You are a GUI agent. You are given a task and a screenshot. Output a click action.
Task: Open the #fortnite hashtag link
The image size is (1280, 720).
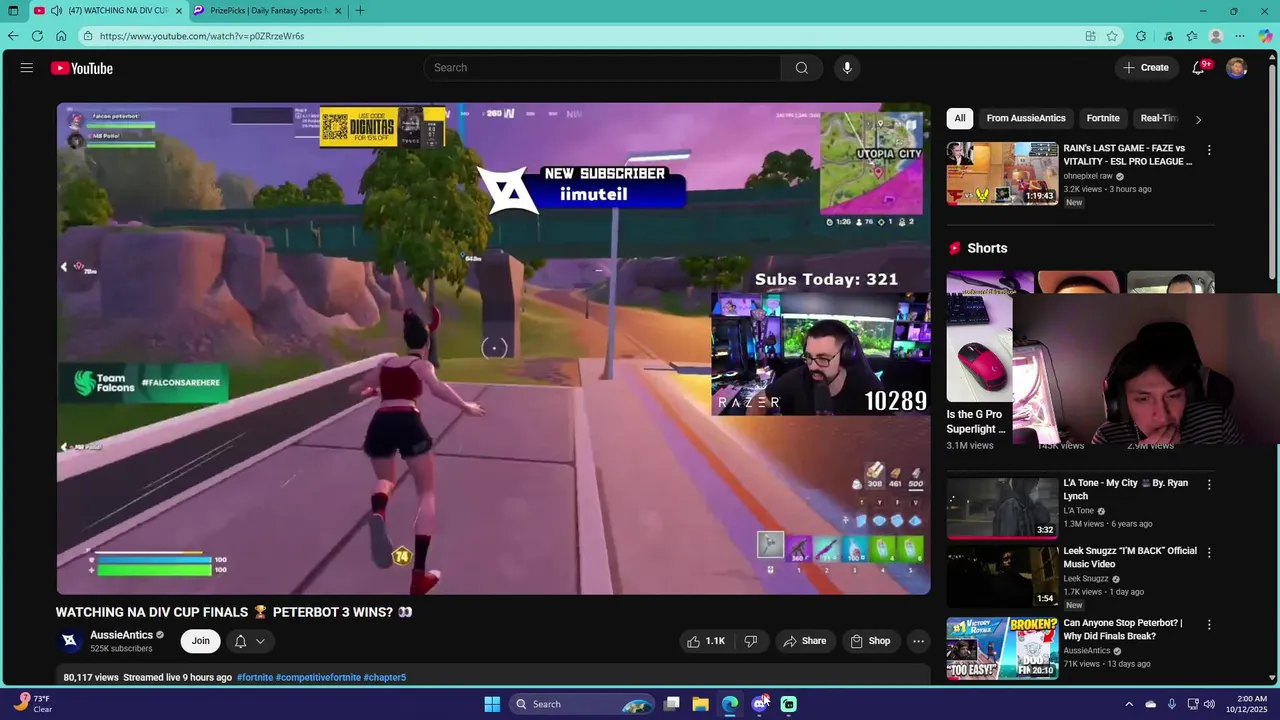point(255,678)
